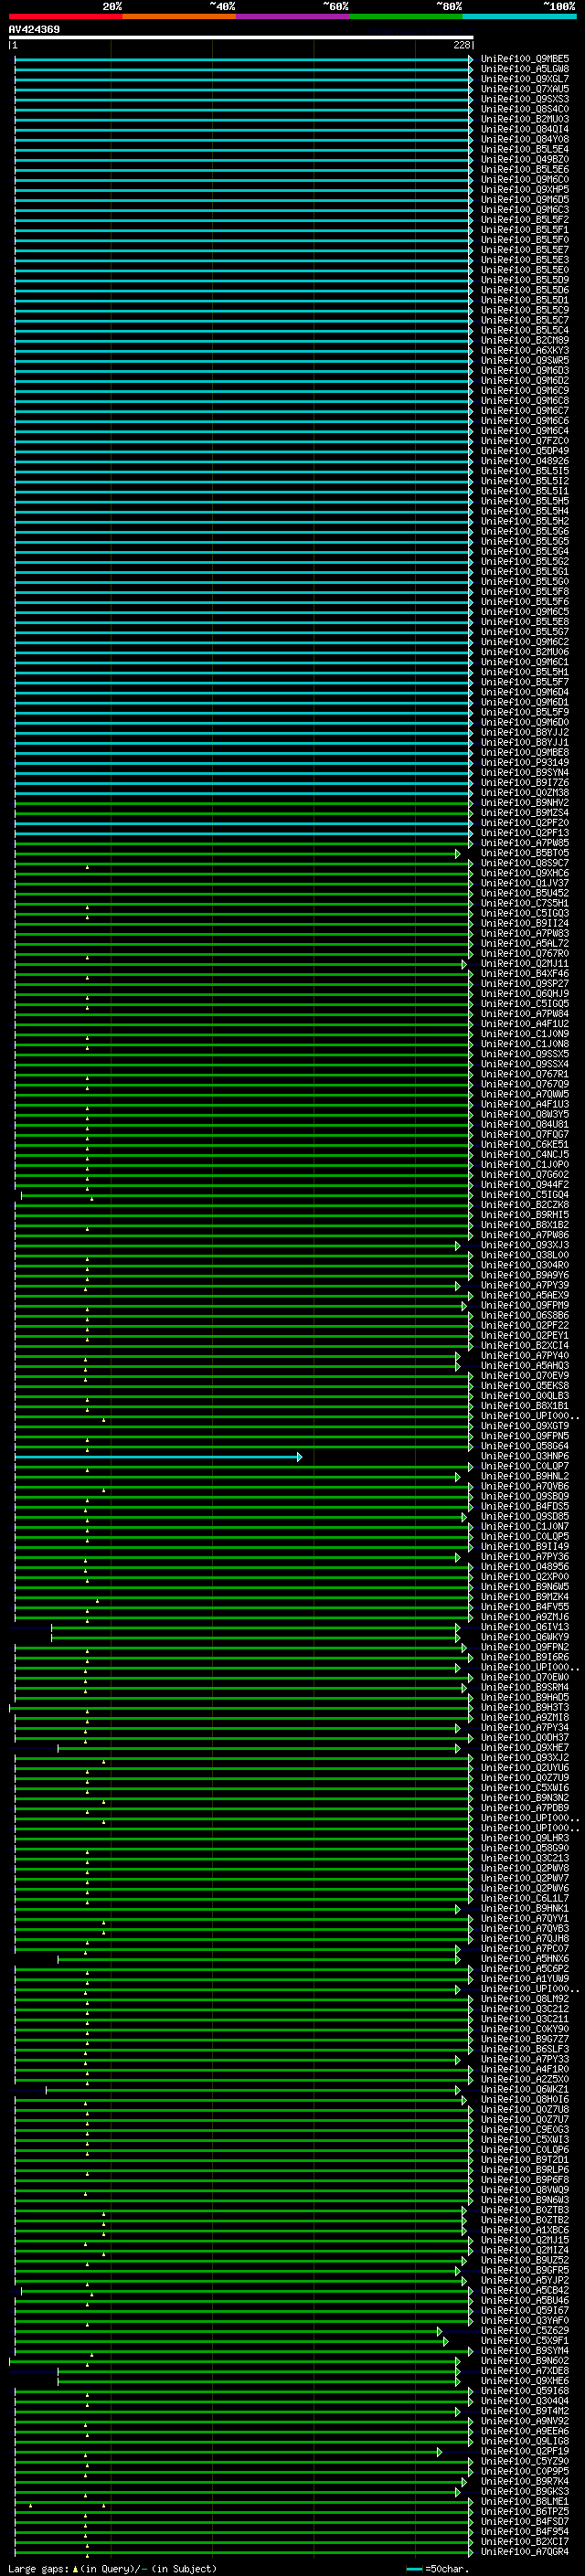585x2576 pixels.
Task: Select the UniRef100_Q9XHE7 label
Action: point(525,1747)
